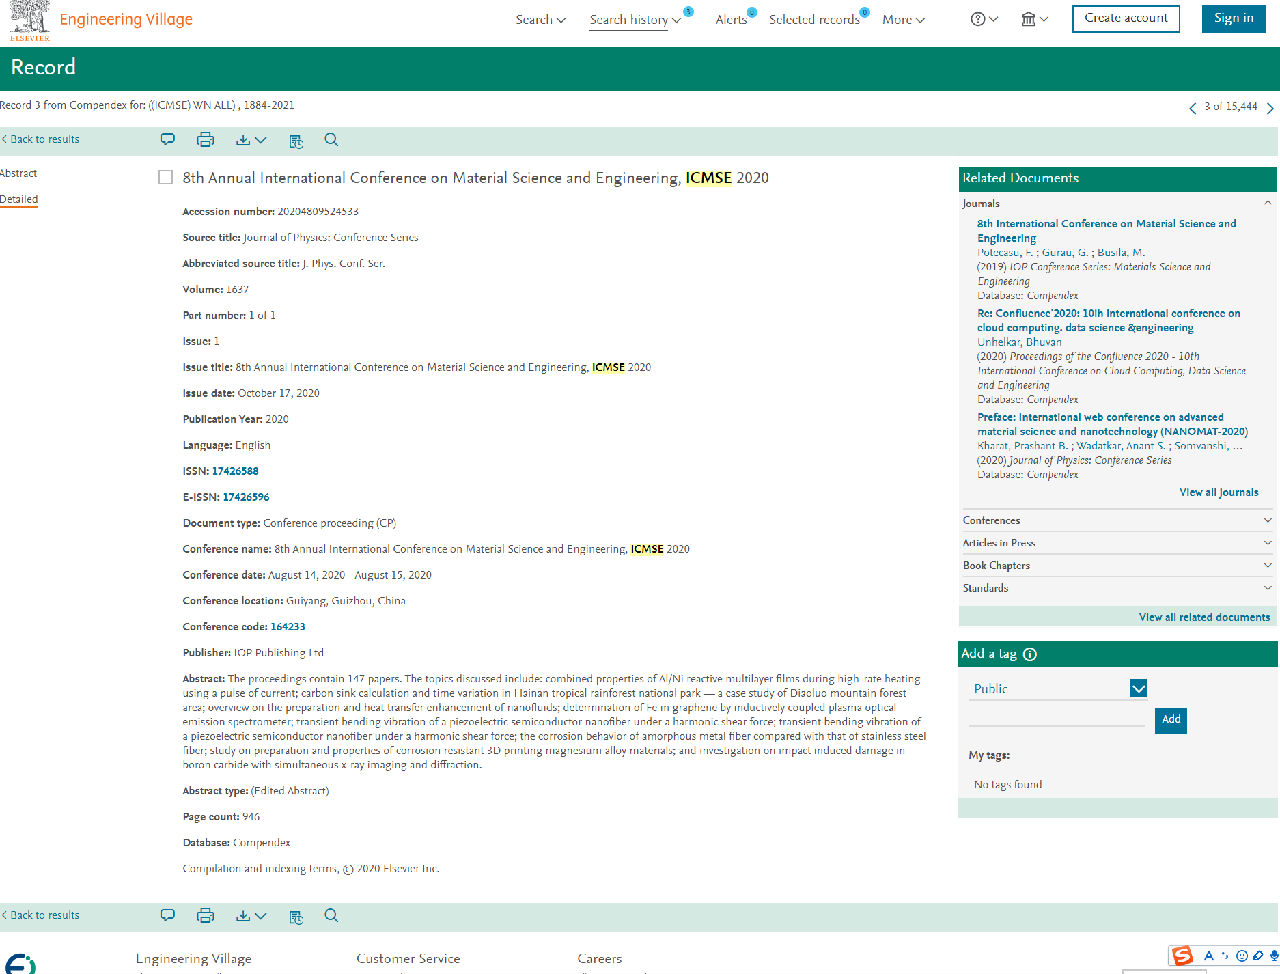This screenshot has width=1280, height=974.
Task: Open the ISSN 17426588 link
Action: (235, 471)
